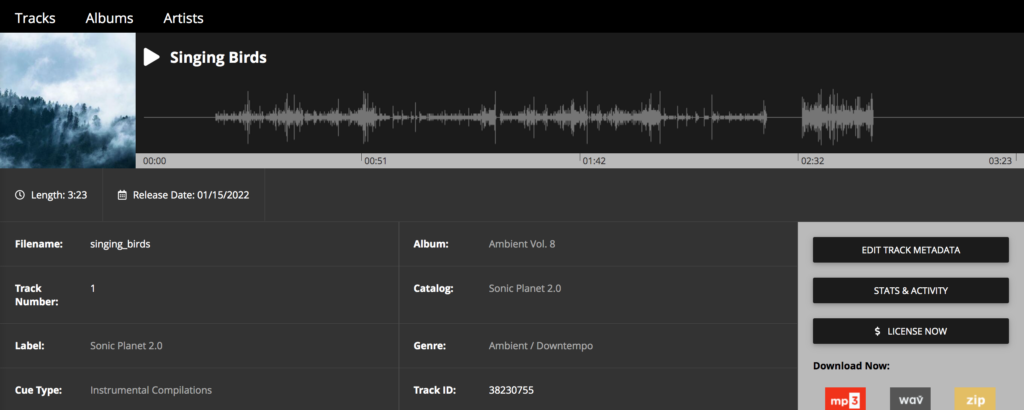The image size is (1024, 410).
Task: Select the Track ID value 38230755
Action: coord(511,390)
